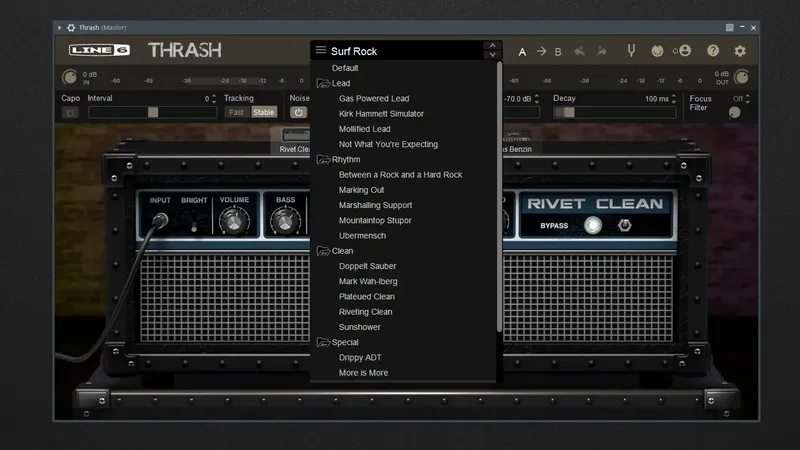Collapse the Lead preset folder
Image resolution: width=800 pixels, height=450 pixels.
323,84
